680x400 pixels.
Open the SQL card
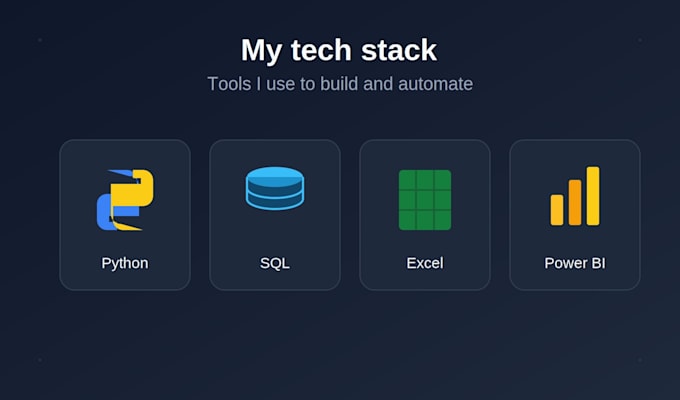tap(275, 215)
